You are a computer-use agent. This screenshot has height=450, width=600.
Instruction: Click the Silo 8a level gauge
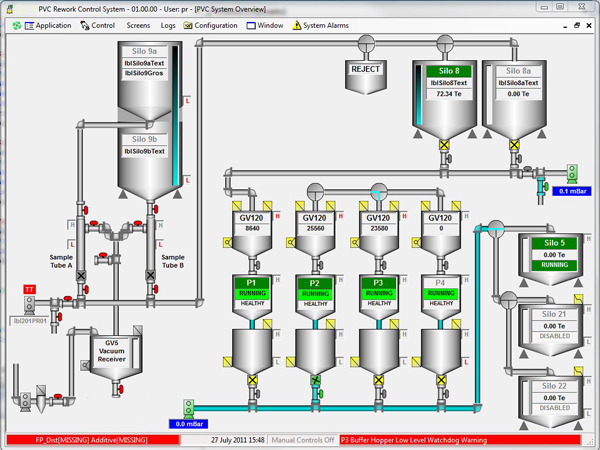[489, 95]
